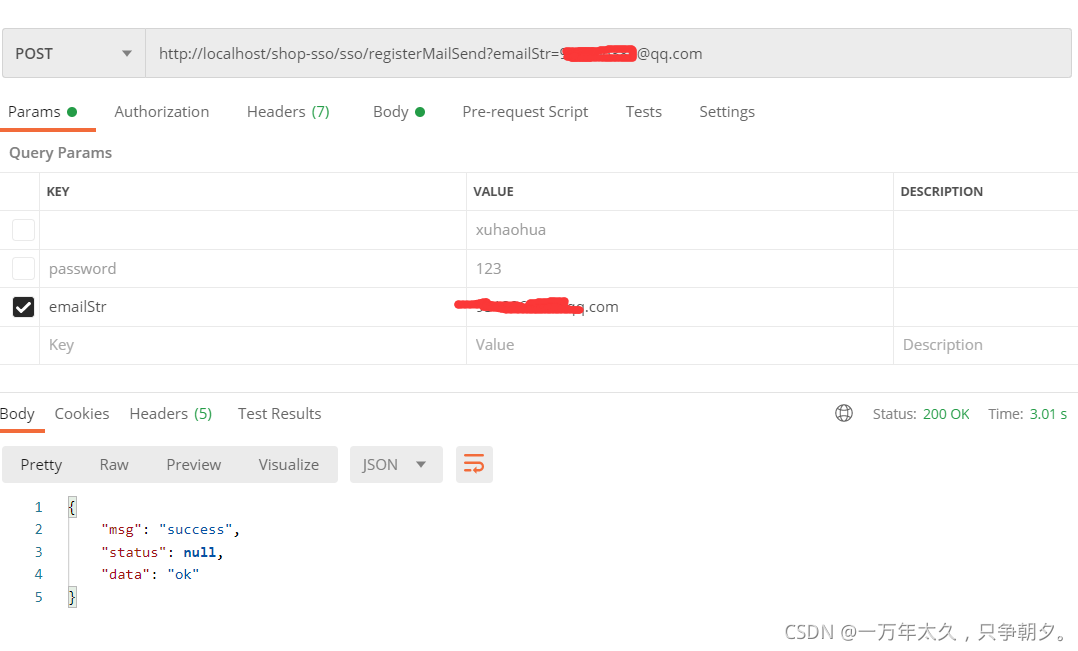Screen dimensions: 1078x651
Task: Switch to the request Body tab
Action: [x=399, y=112]
